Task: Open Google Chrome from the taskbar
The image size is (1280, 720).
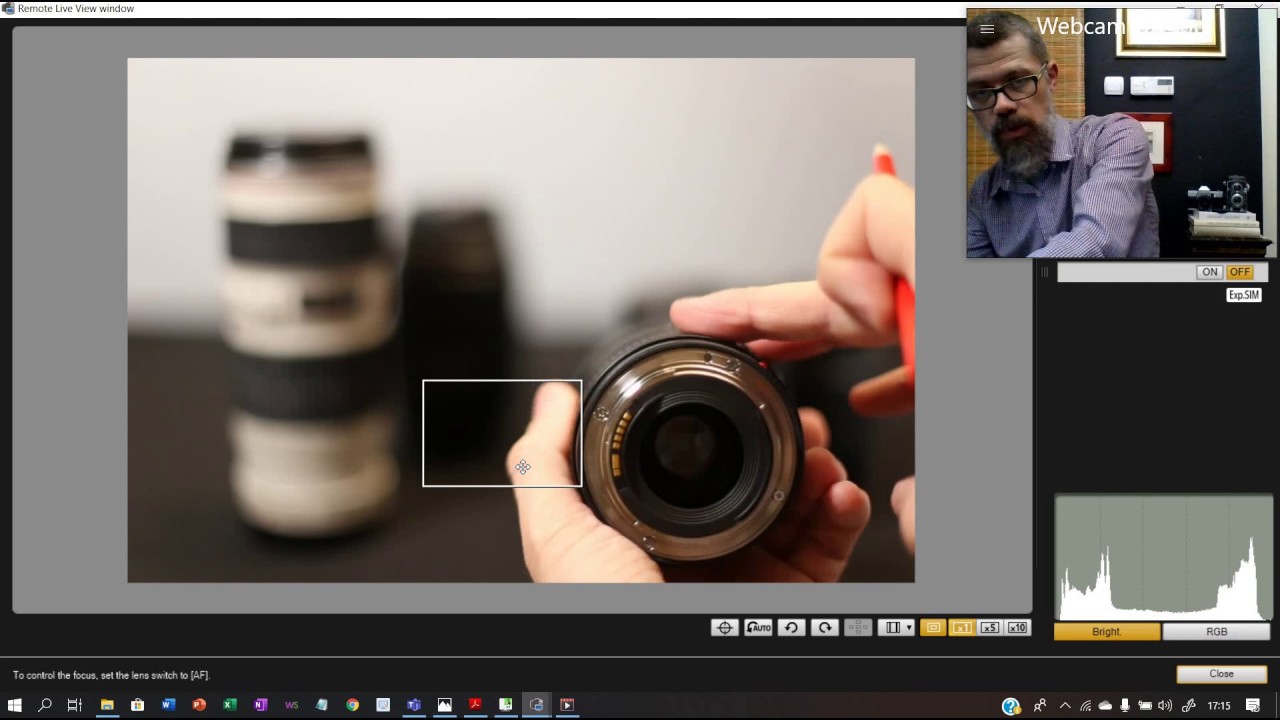Action: pos(352,705)
